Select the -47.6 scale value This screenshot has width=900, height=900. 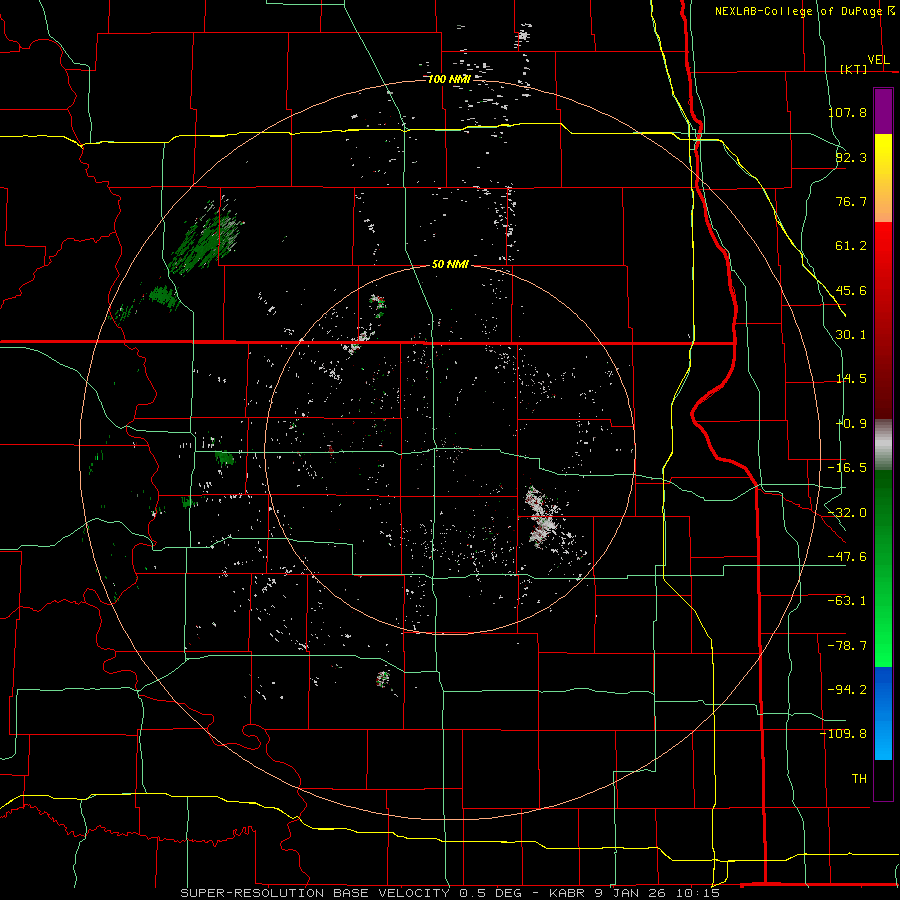tap(847, 557)
